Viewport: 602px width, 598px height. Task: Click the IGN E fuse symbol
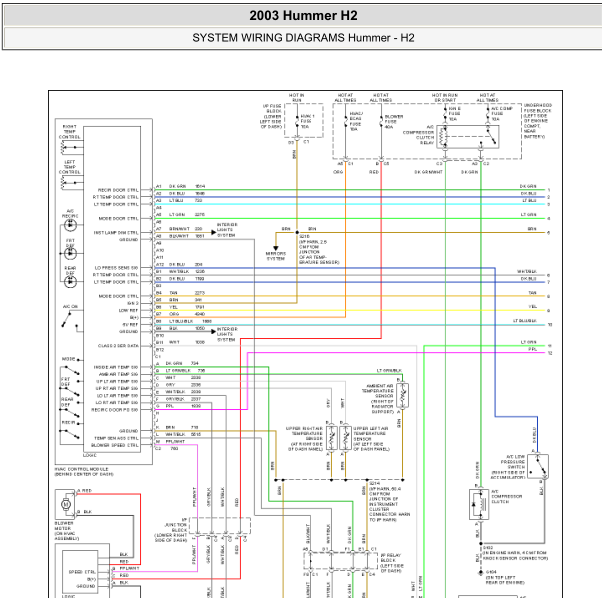point(445,114)
